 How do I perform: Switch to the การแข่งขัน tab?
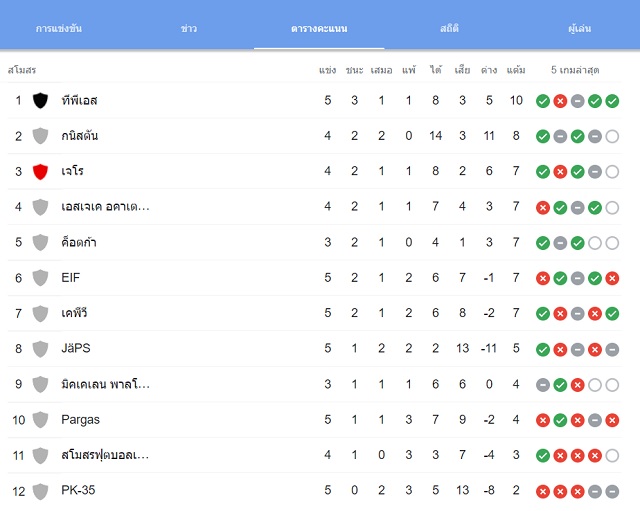[59, 28]
